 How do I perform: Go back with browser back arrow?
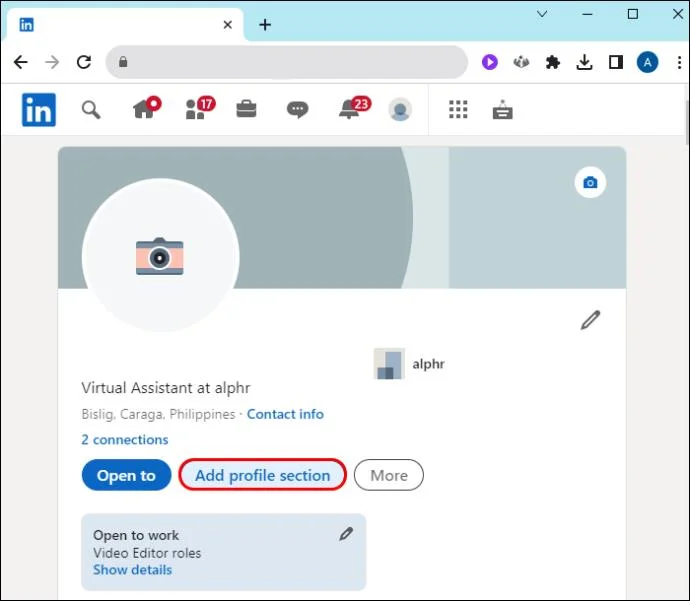pos(20,62)
